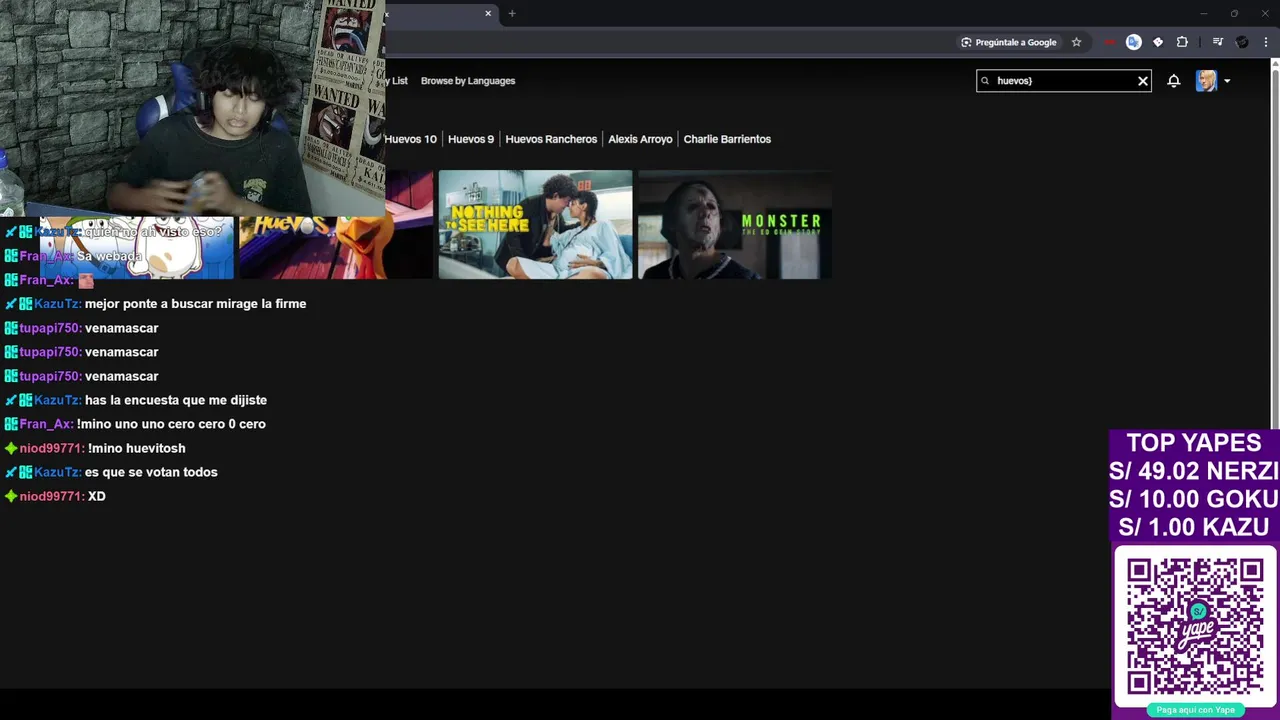This screenshot has height=720, width=1280.
Task: Open the 'Nothing to See Here' thumbnail
Action: coord(535,224)
